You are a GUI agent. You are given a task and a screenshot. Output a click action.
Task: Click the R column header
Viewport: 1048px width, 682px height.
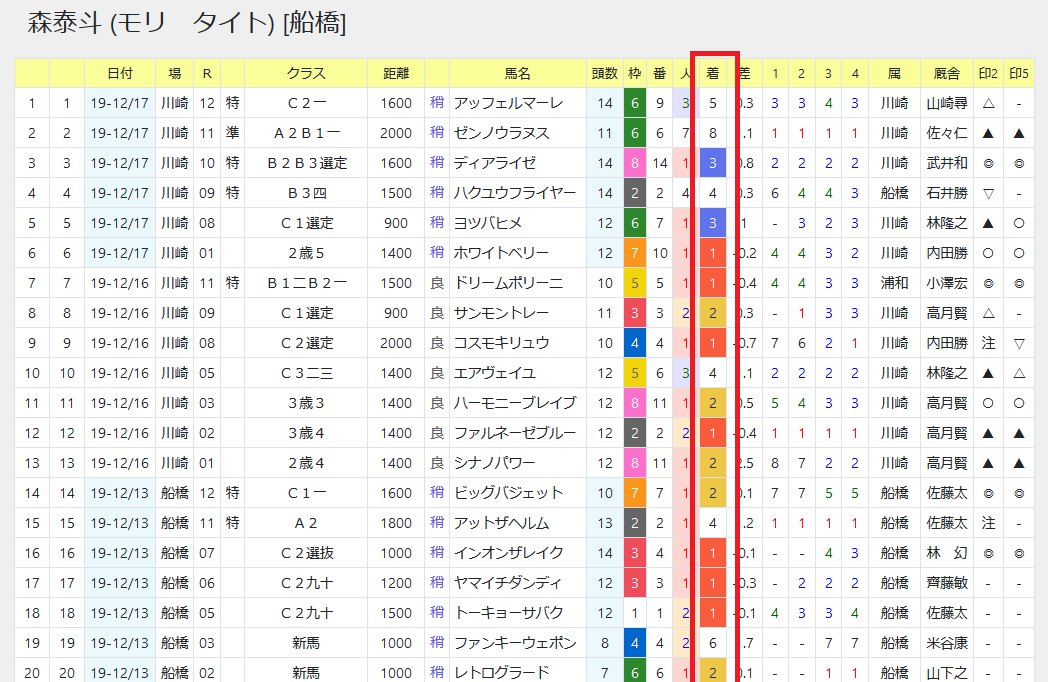point(207,74)
